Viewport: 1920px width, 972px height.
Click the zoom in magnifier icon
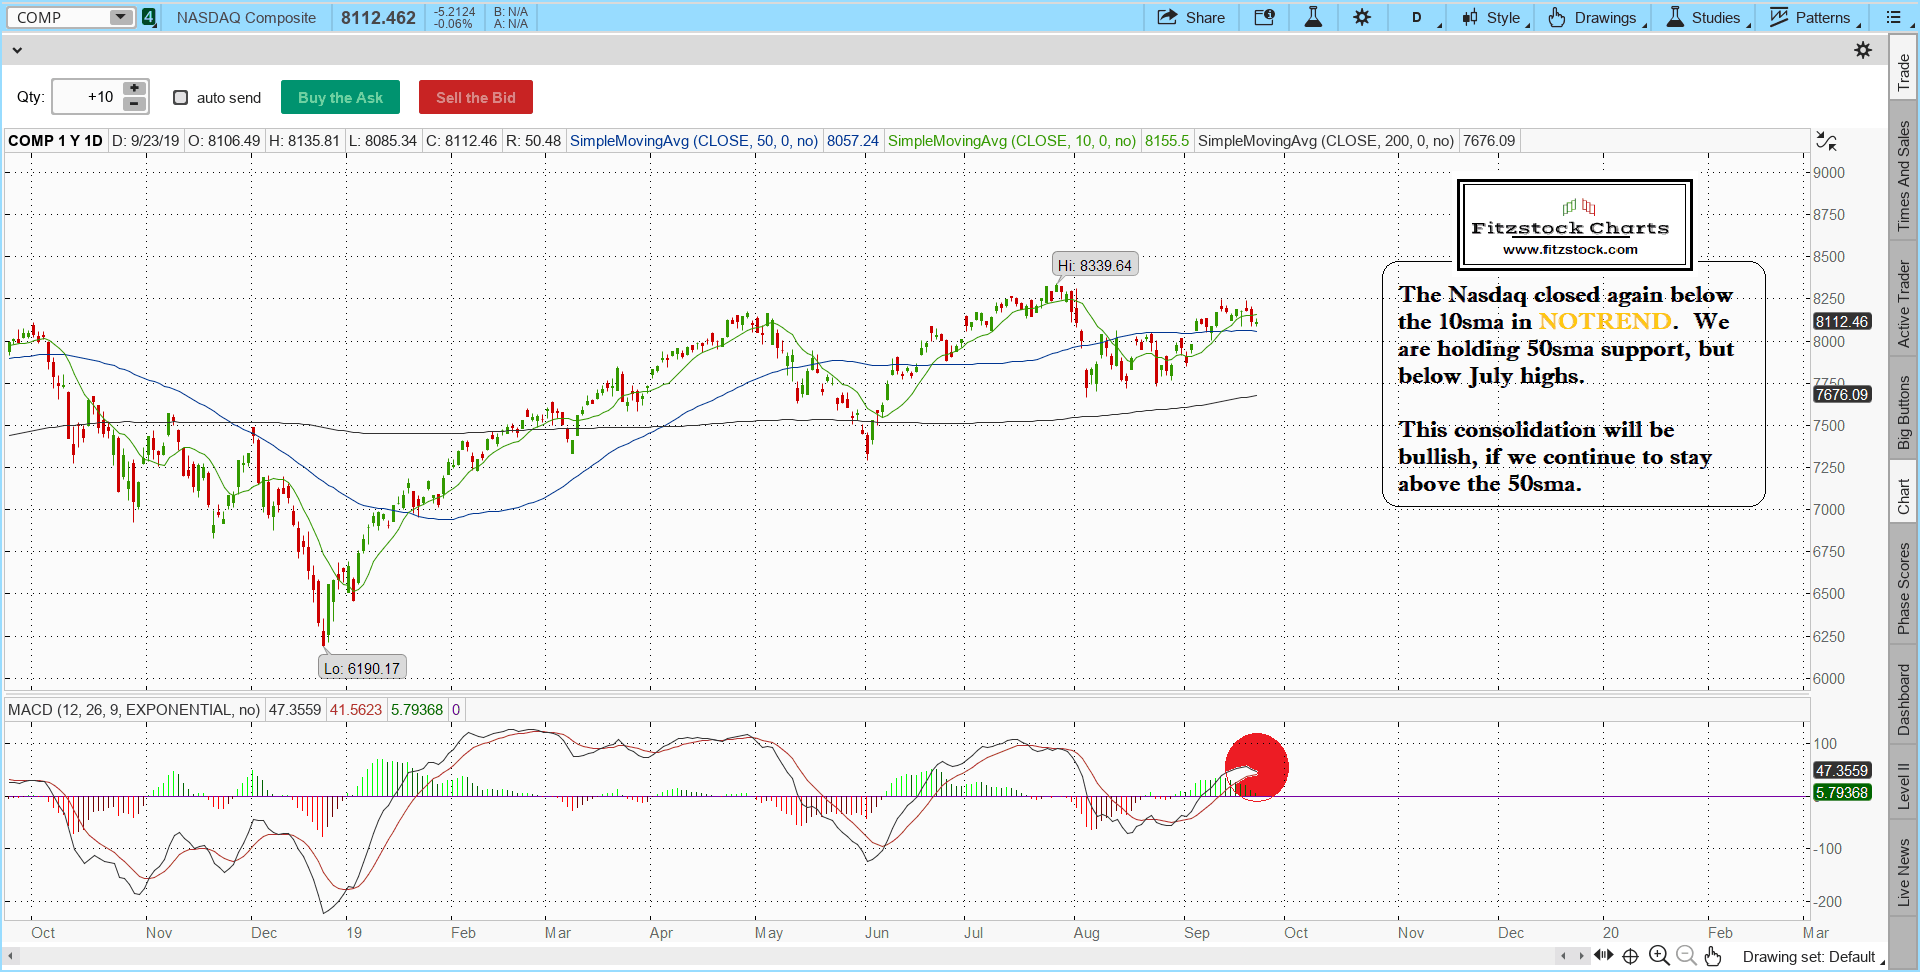(1659, 956)
